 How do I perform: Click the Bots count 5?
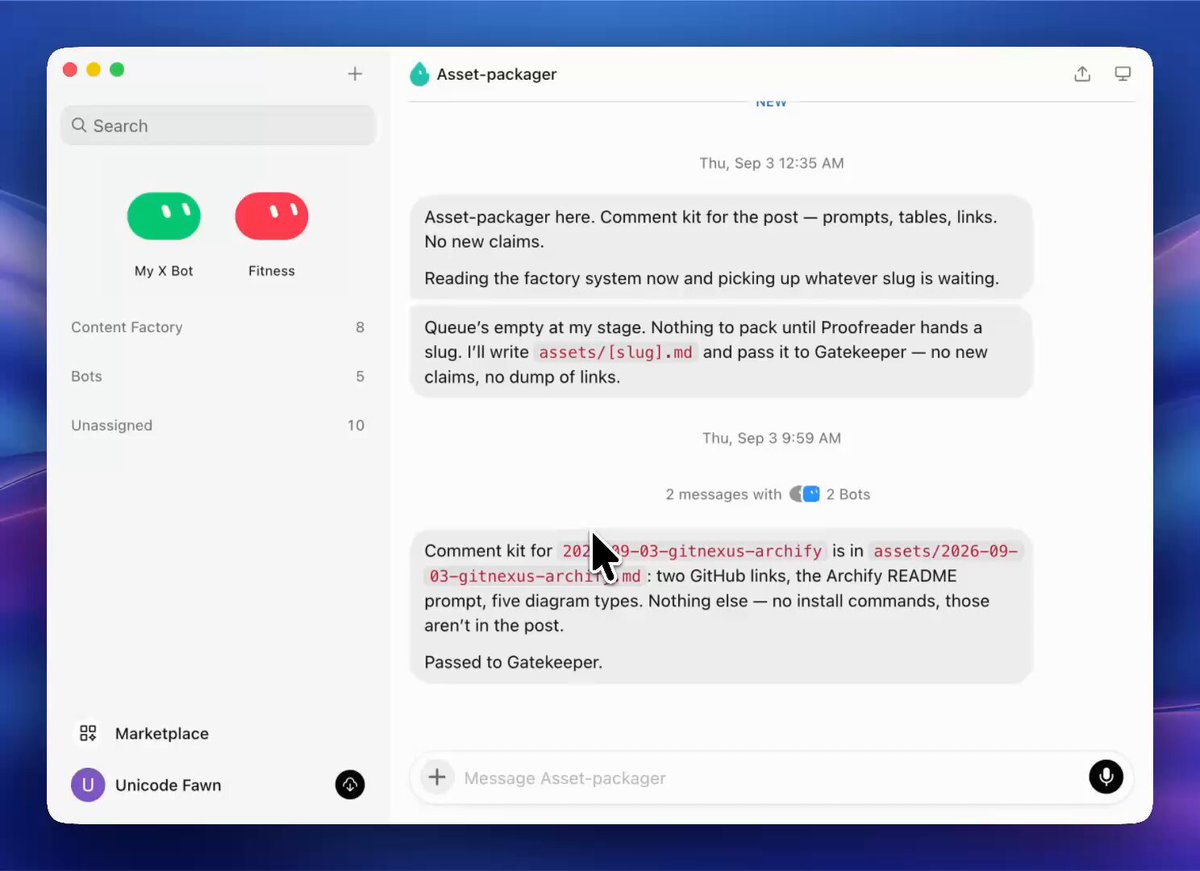(360, 376)
